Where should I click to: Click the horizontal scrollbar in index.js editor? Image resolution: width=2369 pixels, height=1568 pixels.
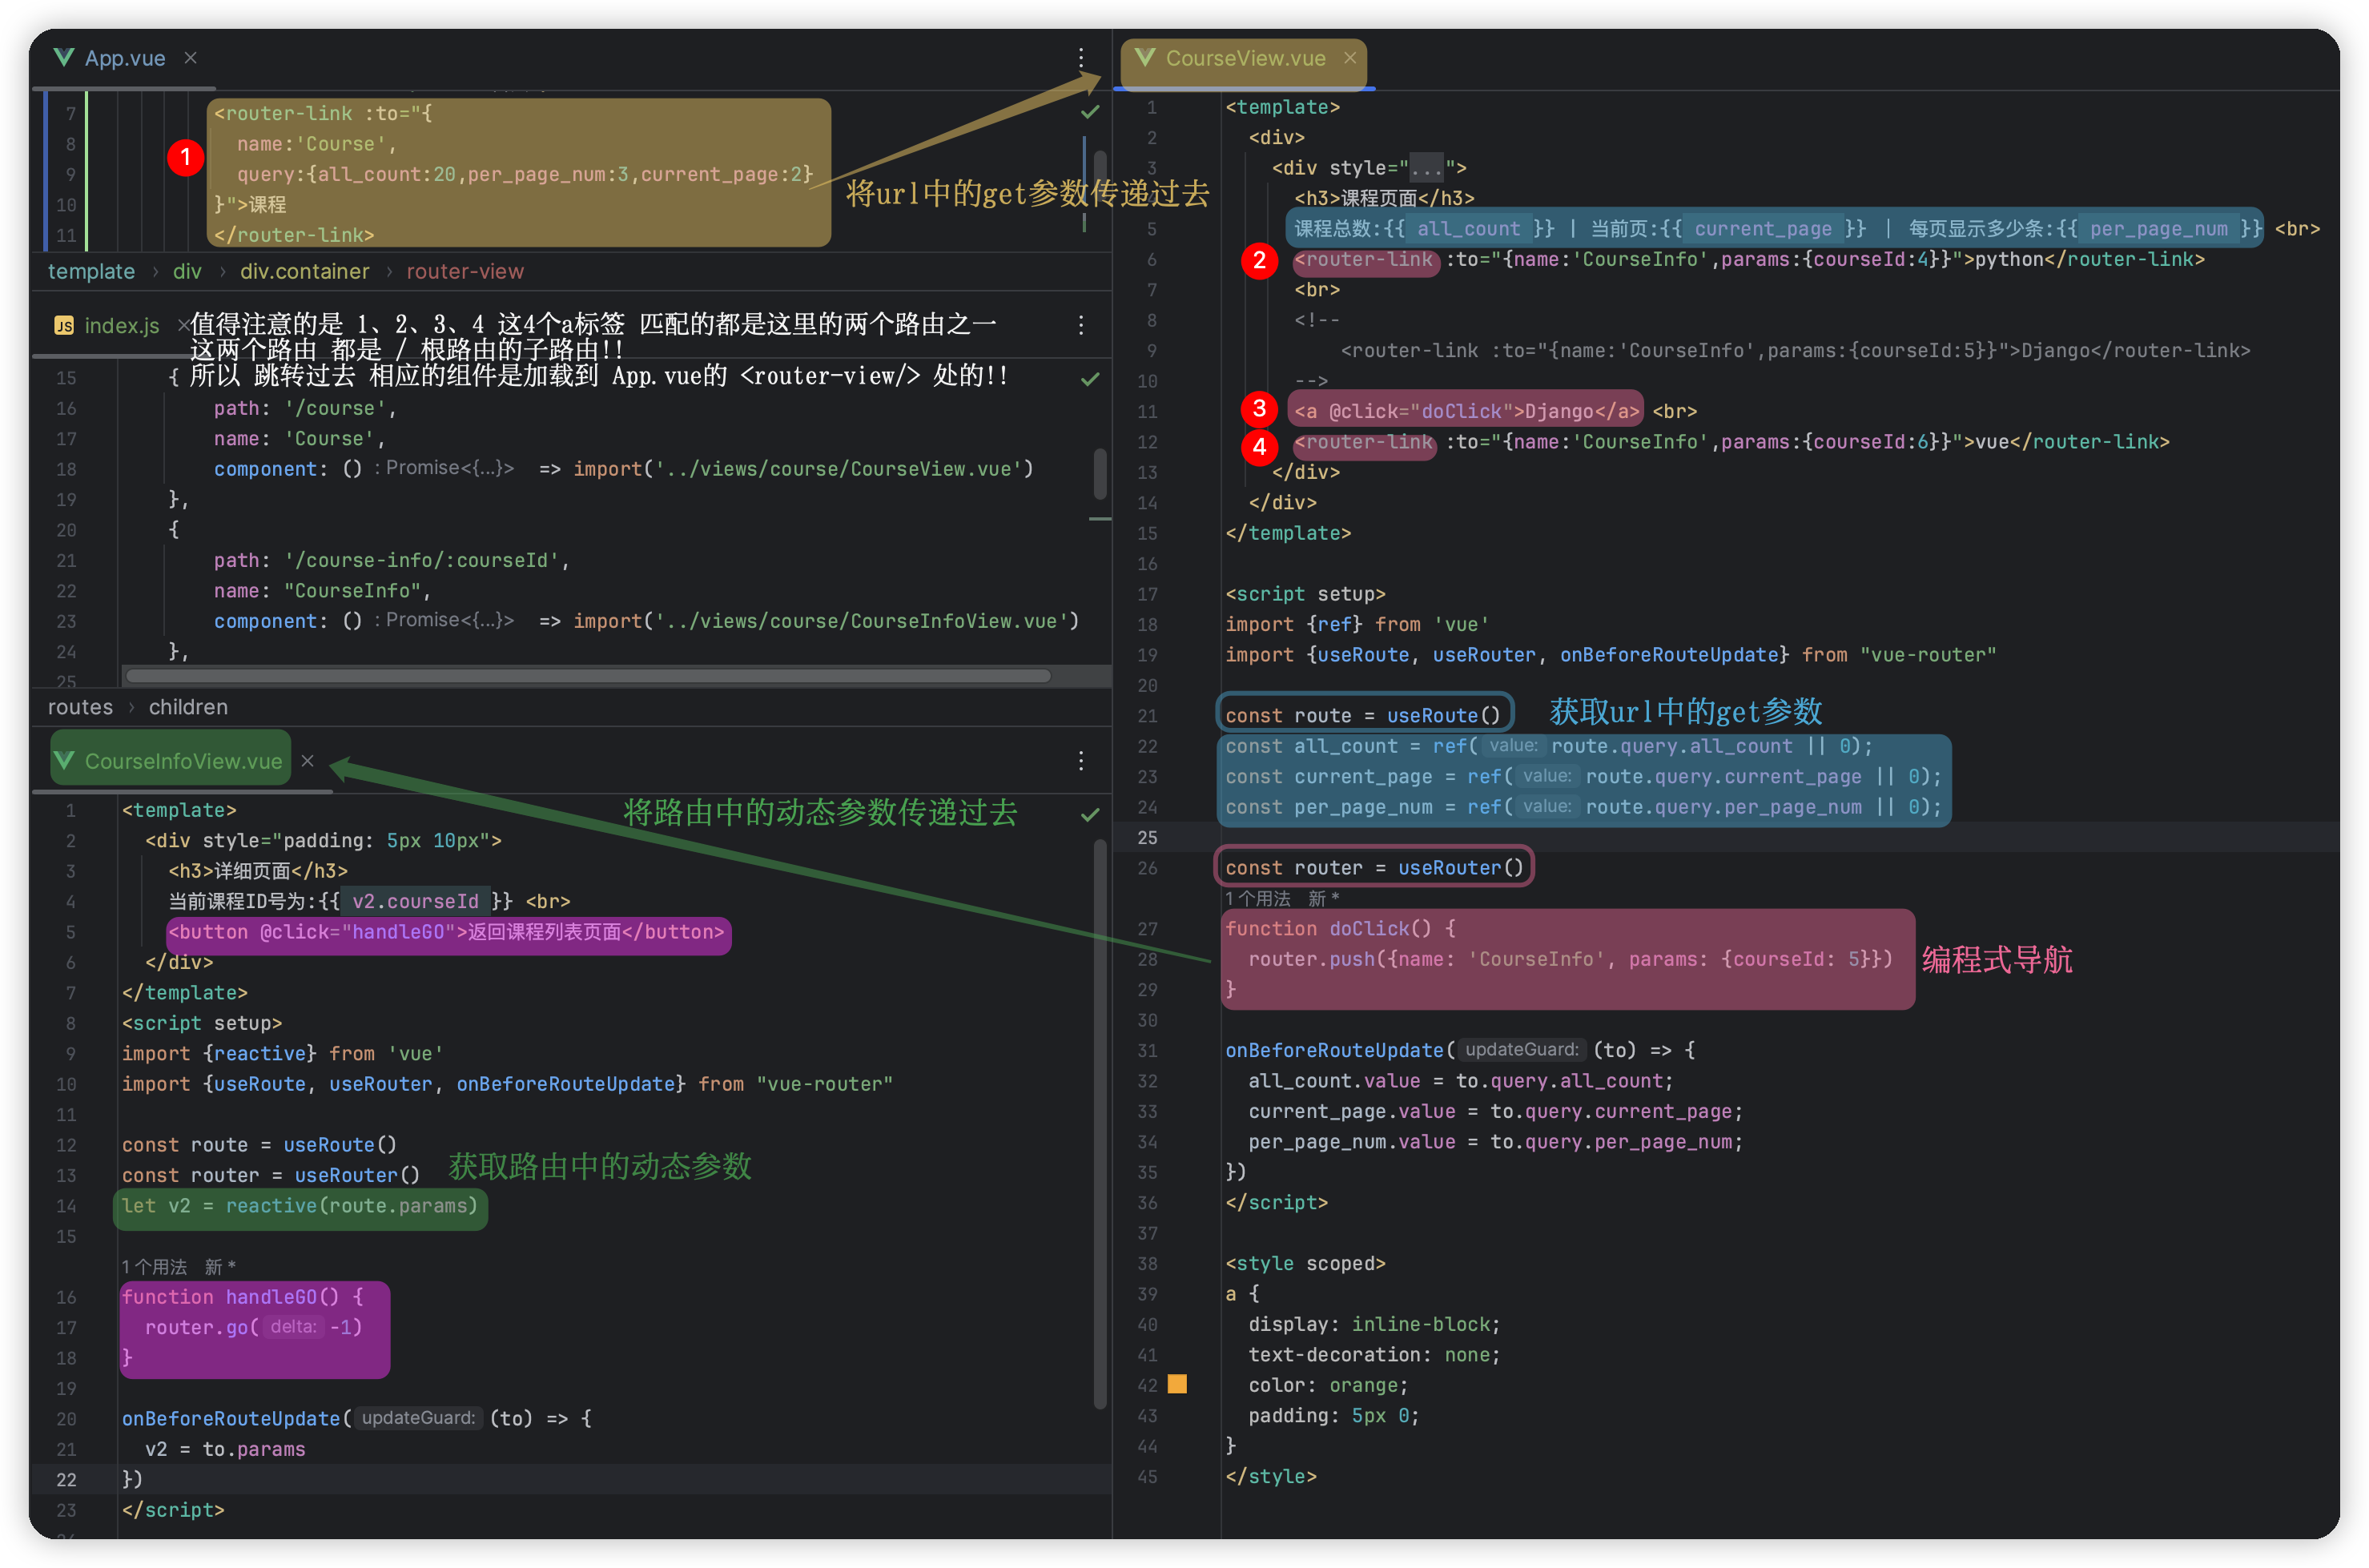pyautogui.click(x=588, y=676)
